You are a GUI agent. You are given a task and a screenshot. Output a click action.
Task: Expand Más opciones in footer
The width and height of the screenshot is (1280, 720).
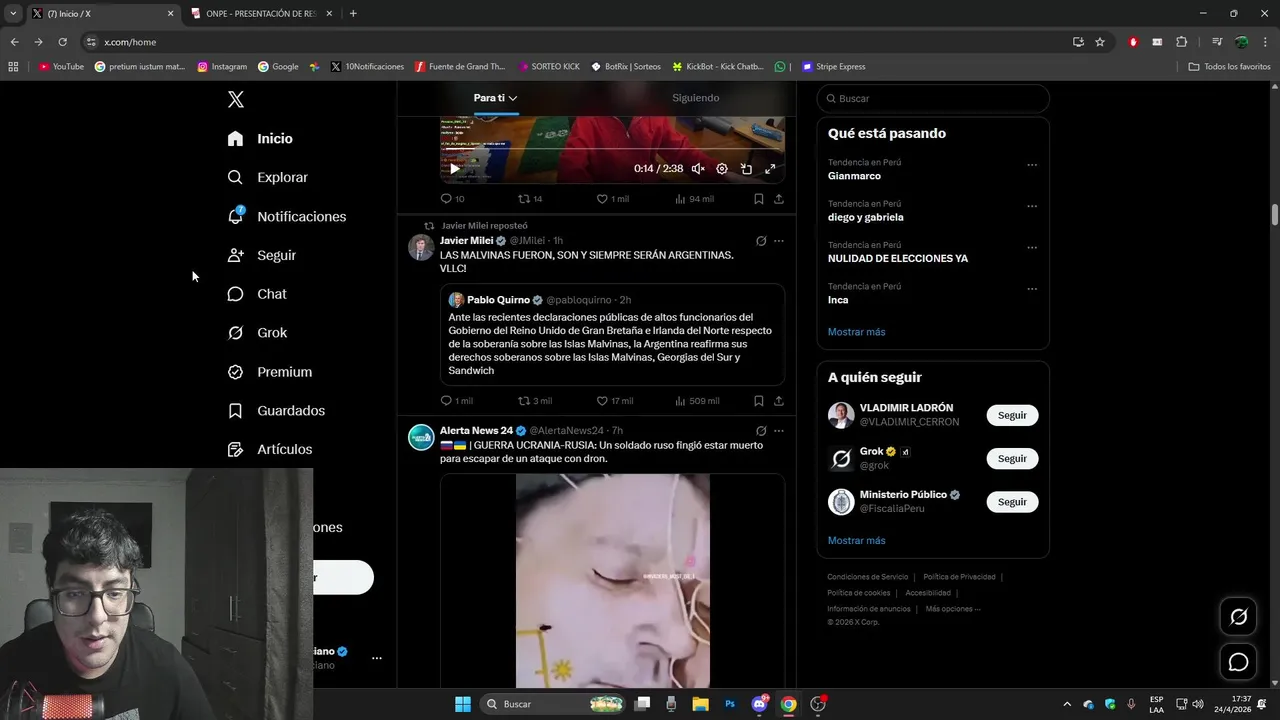(953, 609)
